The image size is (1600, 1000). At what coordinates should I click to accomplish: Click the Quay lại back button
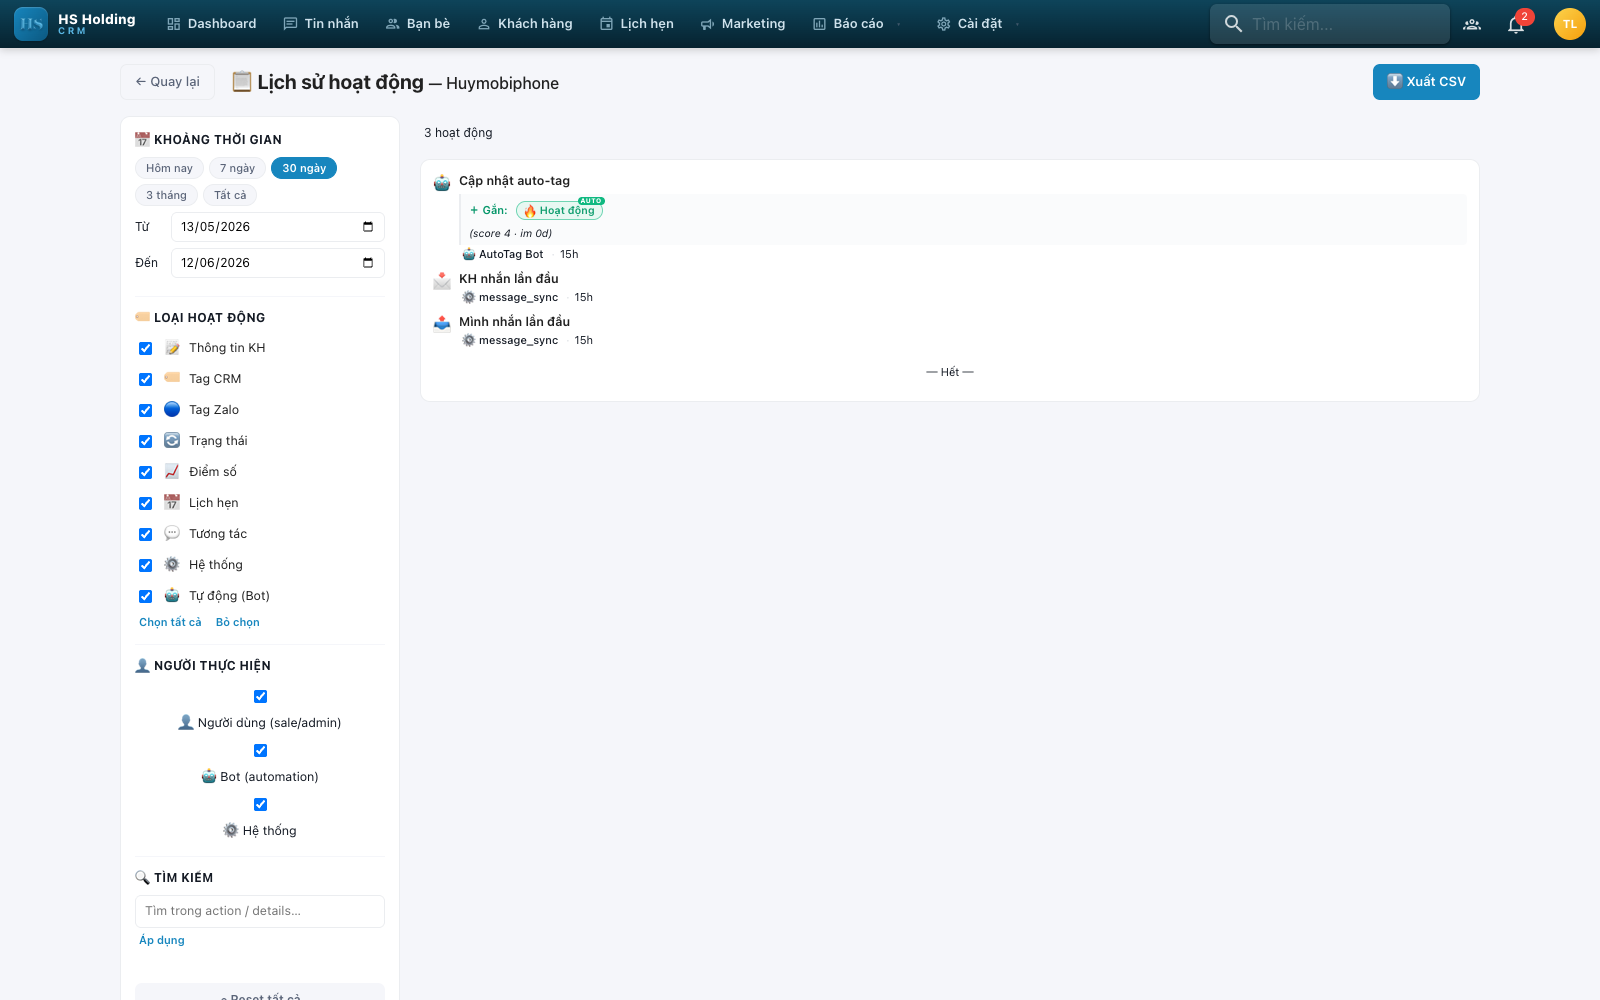point(167,82)
